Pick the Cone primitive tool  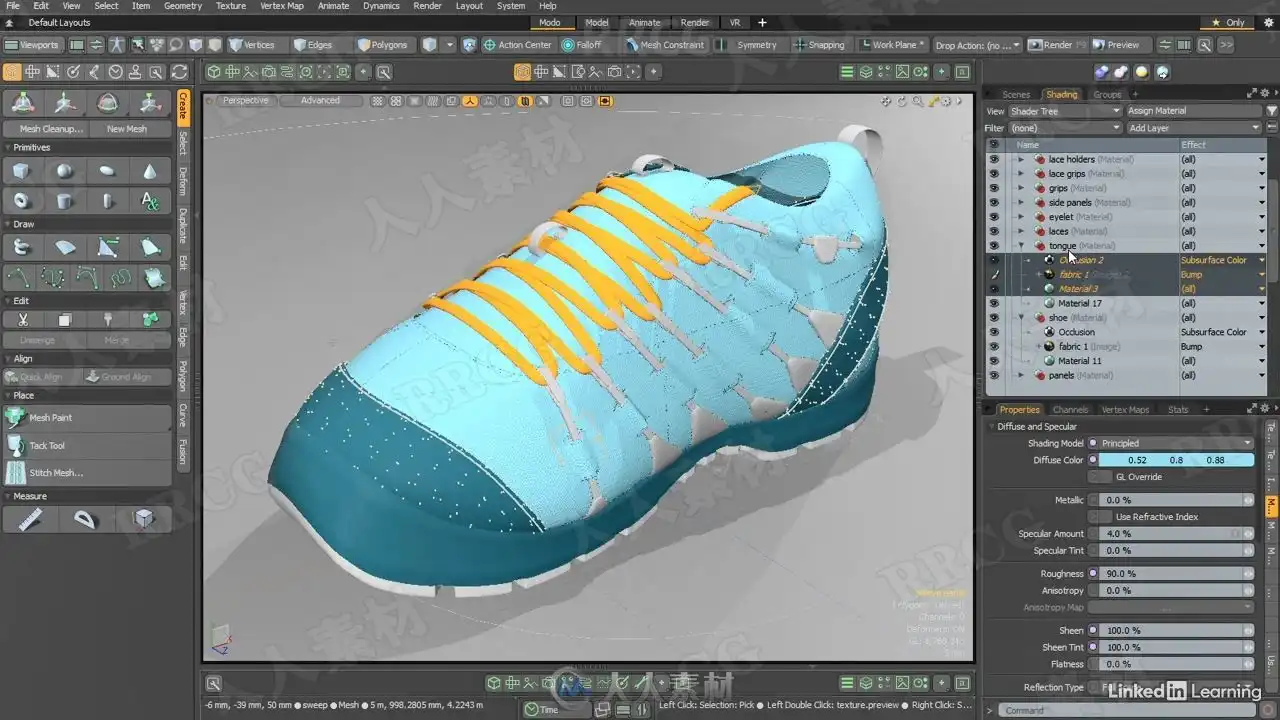pos(150,172)
